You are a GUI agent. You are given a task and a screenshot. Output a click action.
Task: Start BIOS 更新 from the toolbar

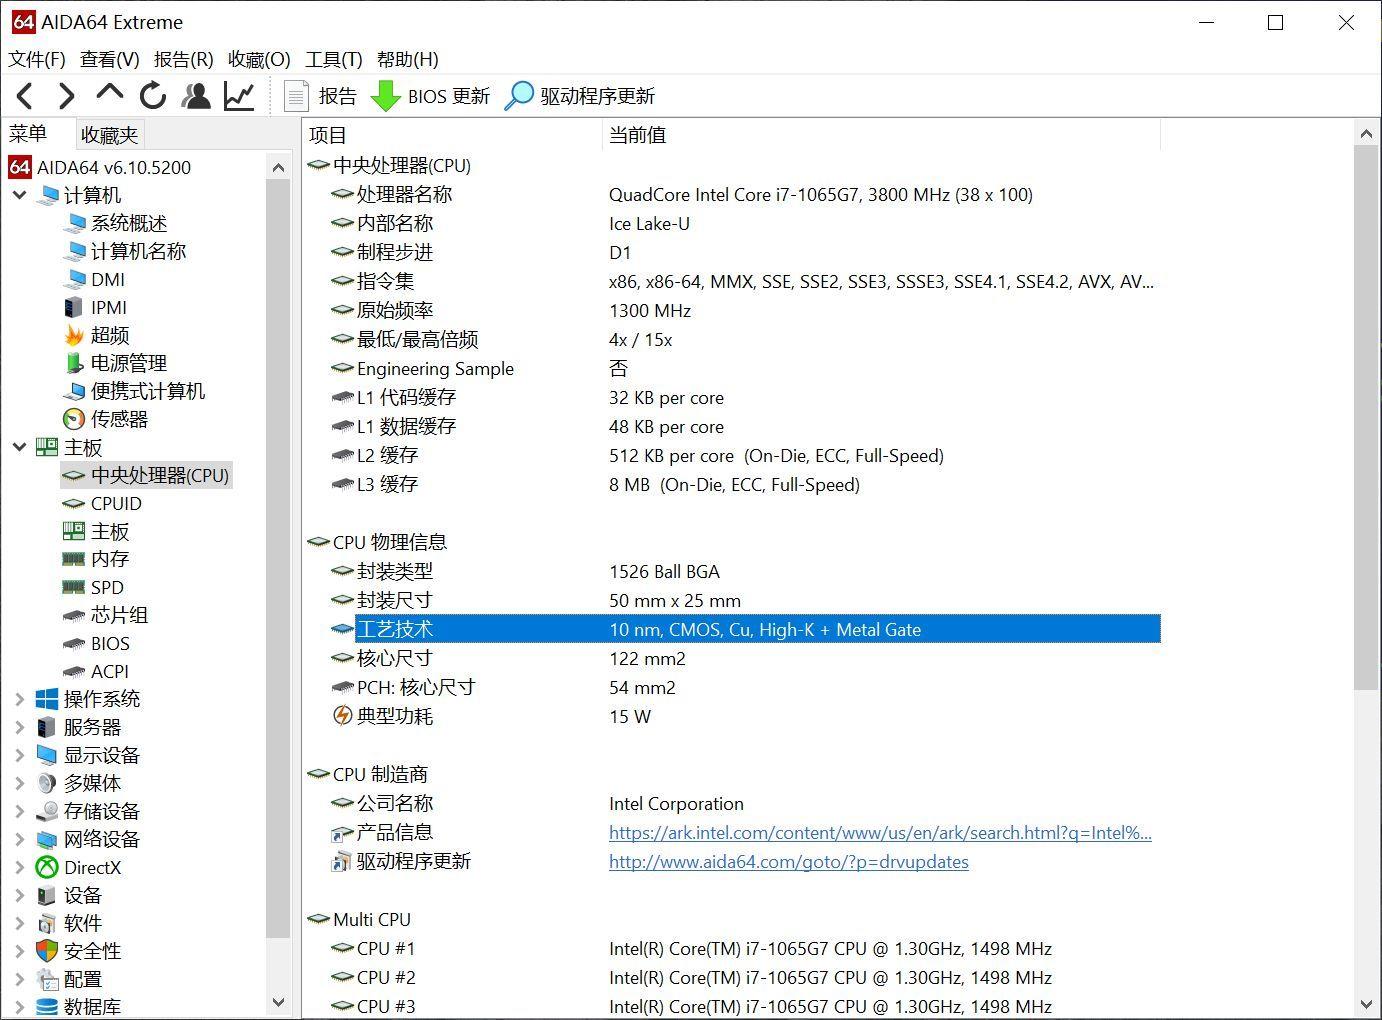(431, 96)
